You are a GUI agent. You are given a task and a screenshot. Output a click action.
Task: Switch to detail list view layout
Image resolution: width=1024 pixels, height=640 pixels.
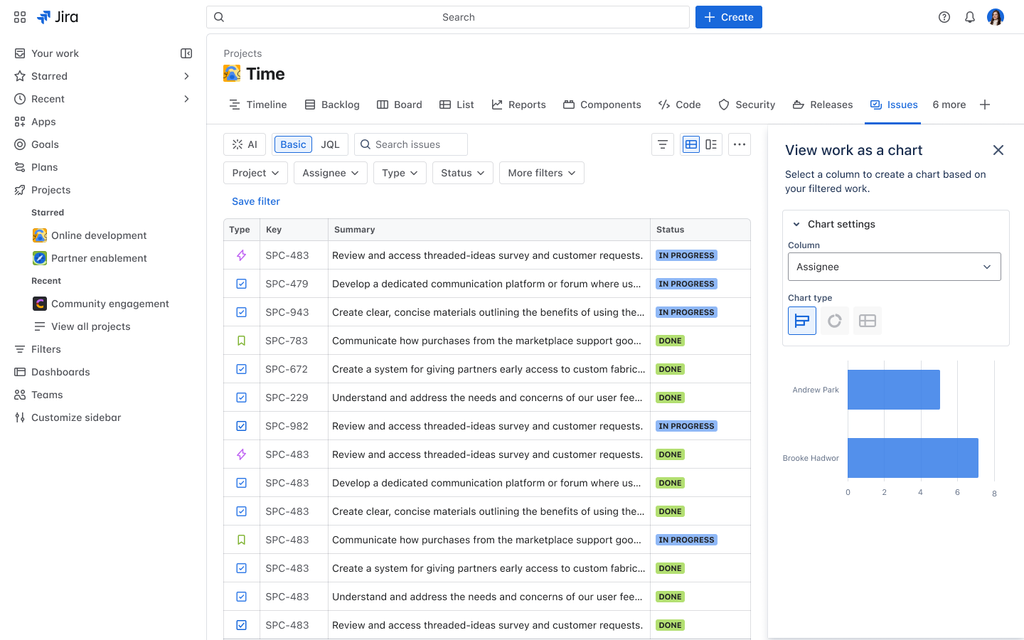point(712,144)
